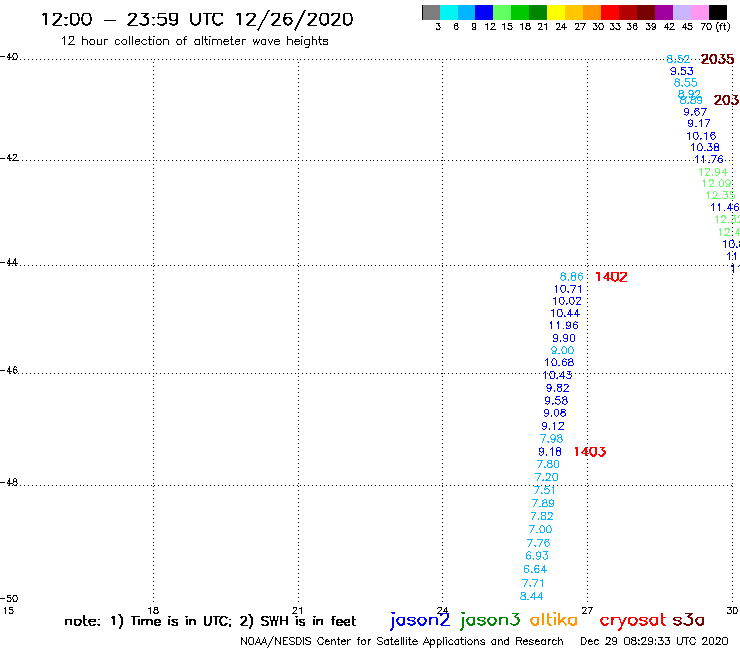
Task: Select the 10.71 wave height reading
Action: 568,289
